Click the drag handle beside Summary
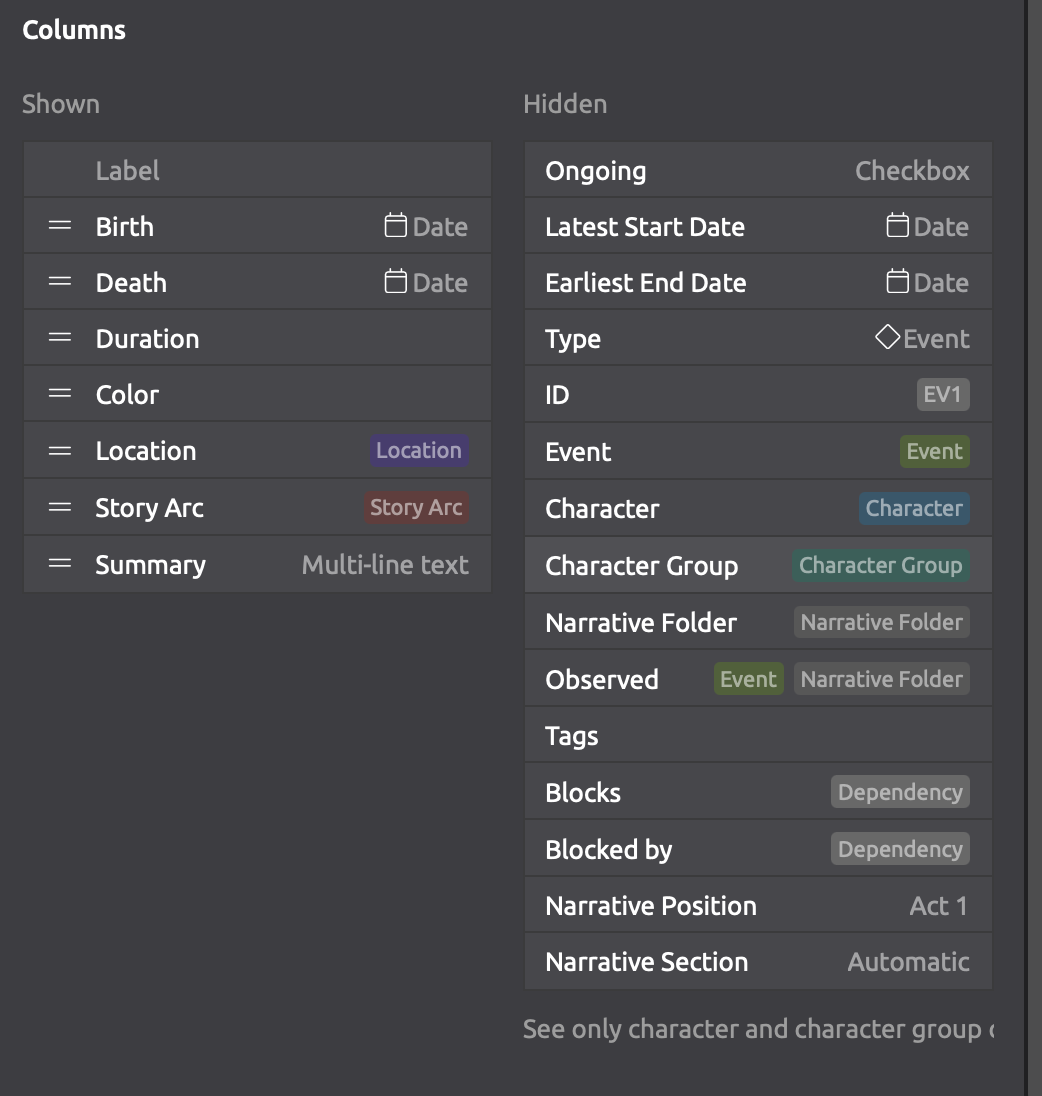The image size is (1042, 1096). 60,564
